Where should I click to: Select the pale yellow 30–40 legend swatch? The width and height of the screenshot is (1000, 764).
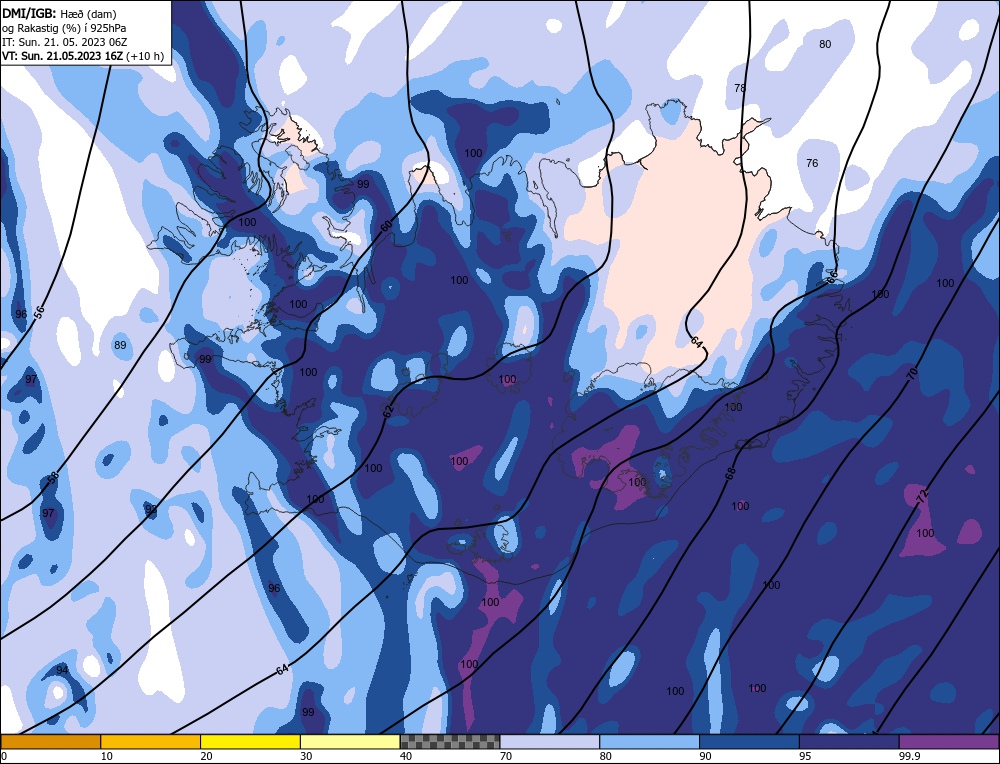[x=350, y=742]
